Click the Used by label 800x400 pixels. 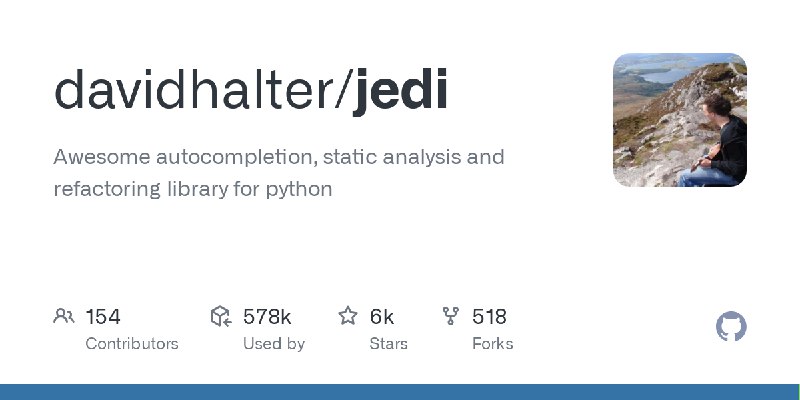pyautogui.click(x=274, y=344)
